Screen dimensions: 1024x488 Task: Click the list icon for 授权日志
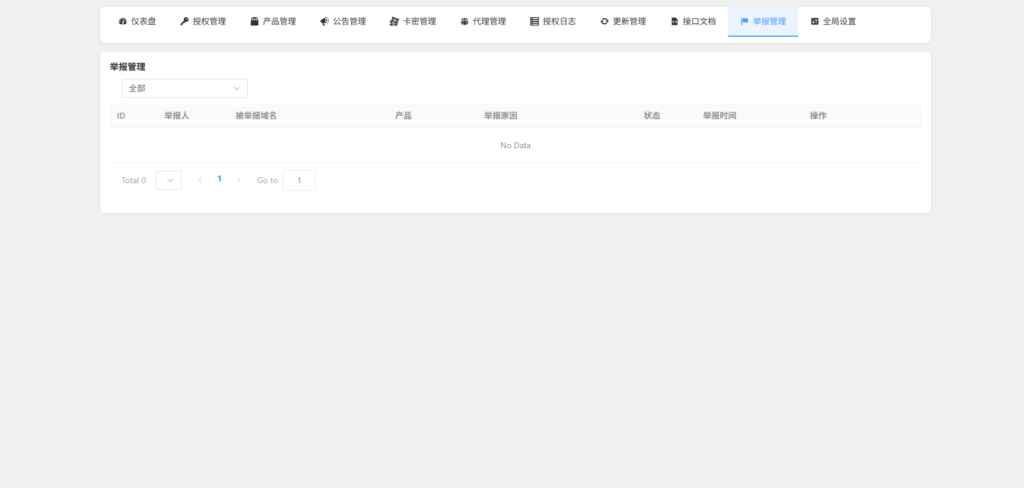pos(534,21)
